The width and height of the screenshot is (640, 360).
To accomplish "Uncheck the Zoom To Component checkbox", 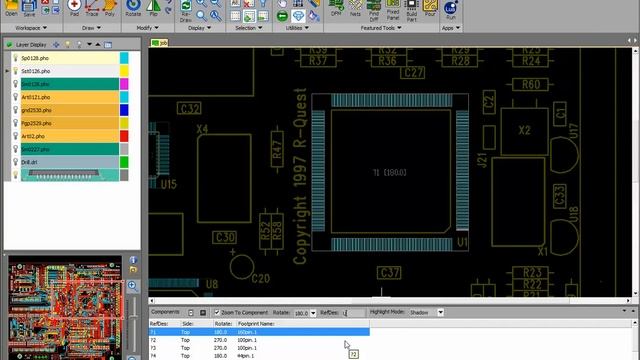I will [217, 312].
